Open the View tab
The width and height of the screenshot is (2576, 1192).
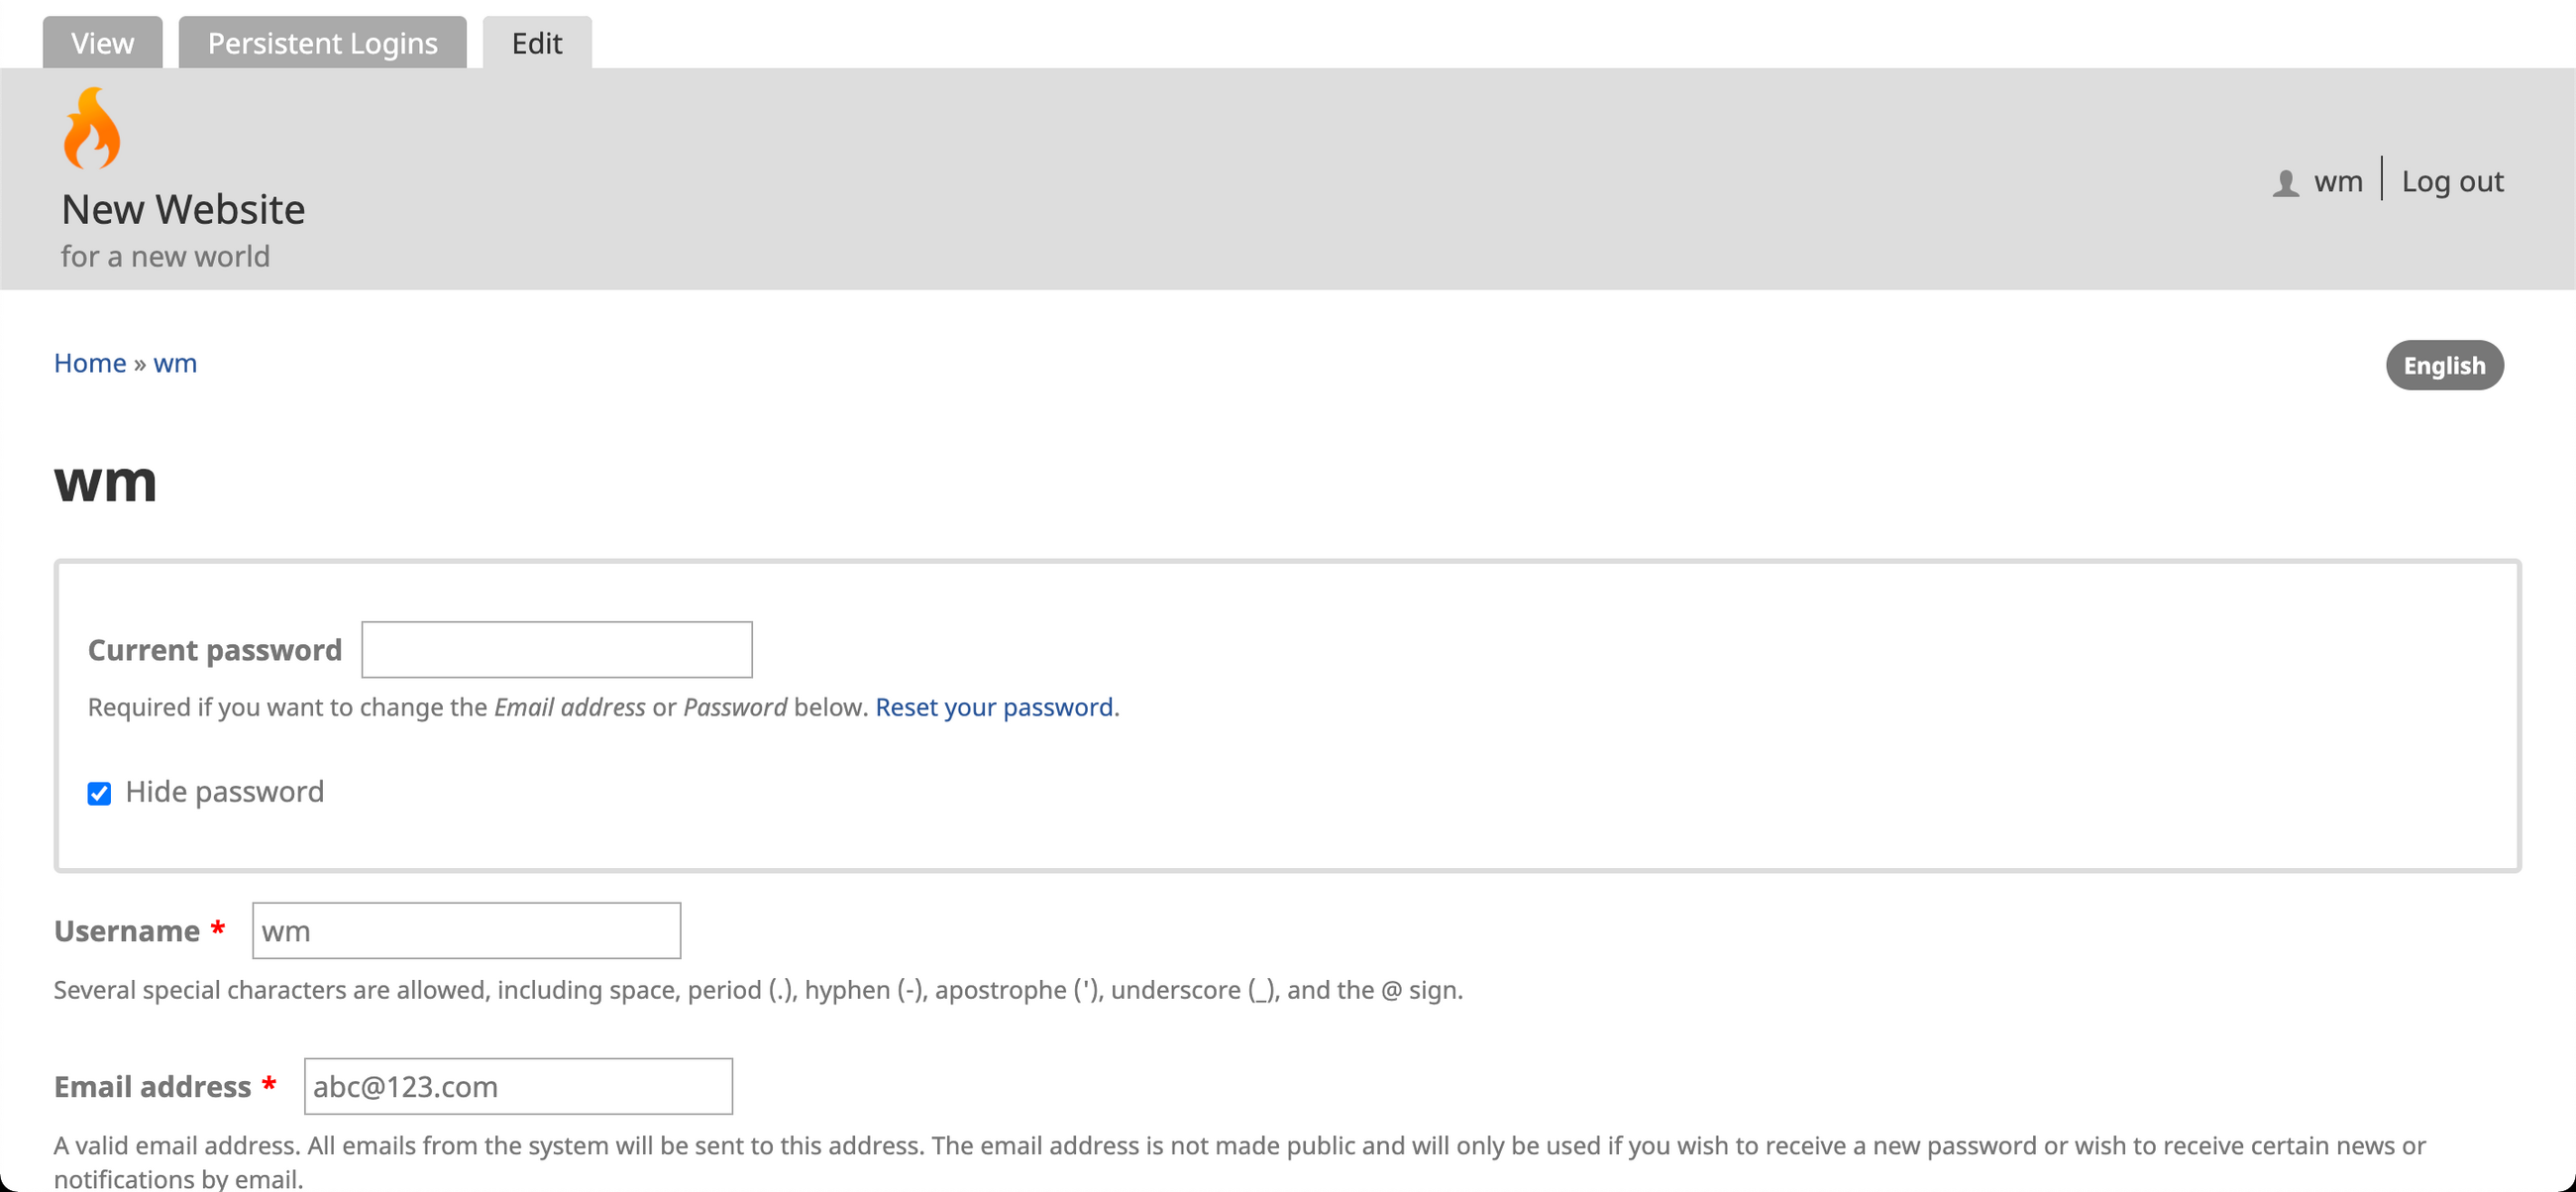(x=102, y=43)
